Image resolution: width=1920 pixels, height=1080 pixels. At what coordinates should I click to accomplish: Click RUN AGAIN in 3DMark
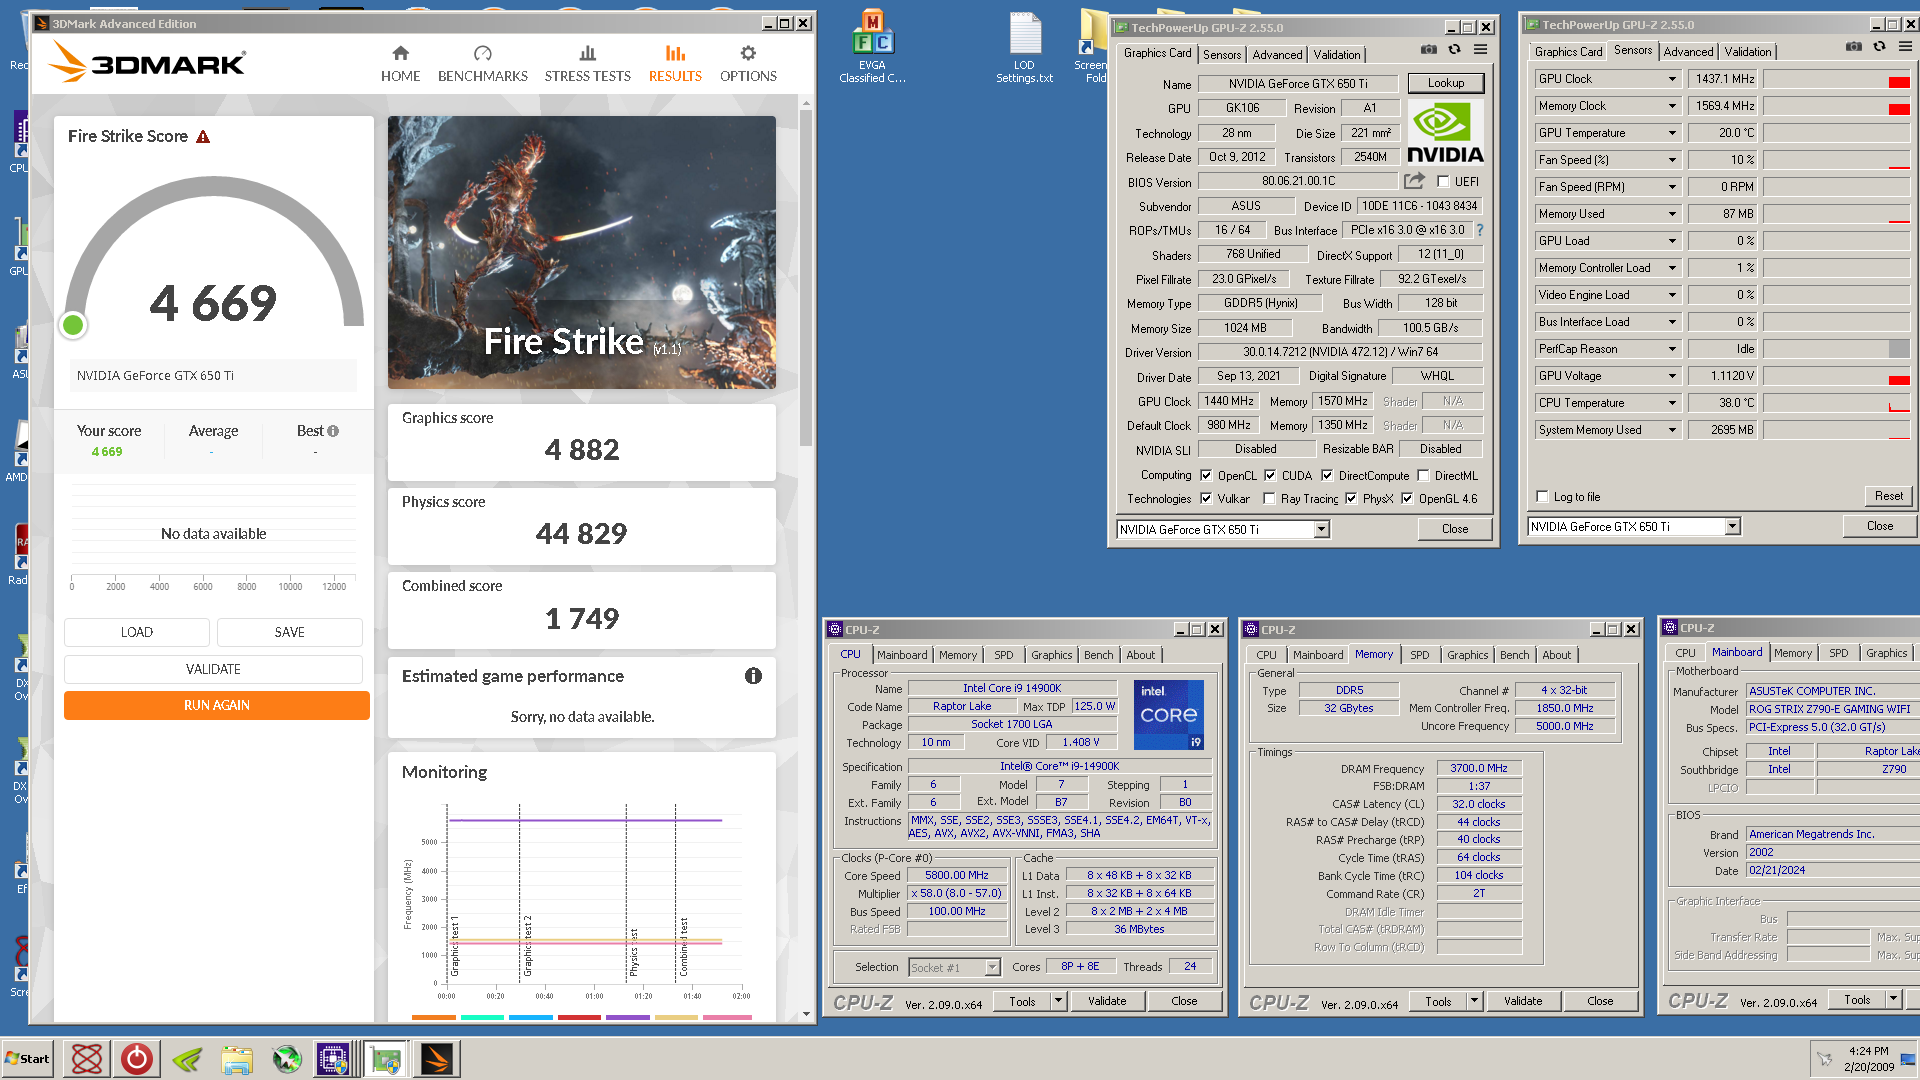point(216,705)
